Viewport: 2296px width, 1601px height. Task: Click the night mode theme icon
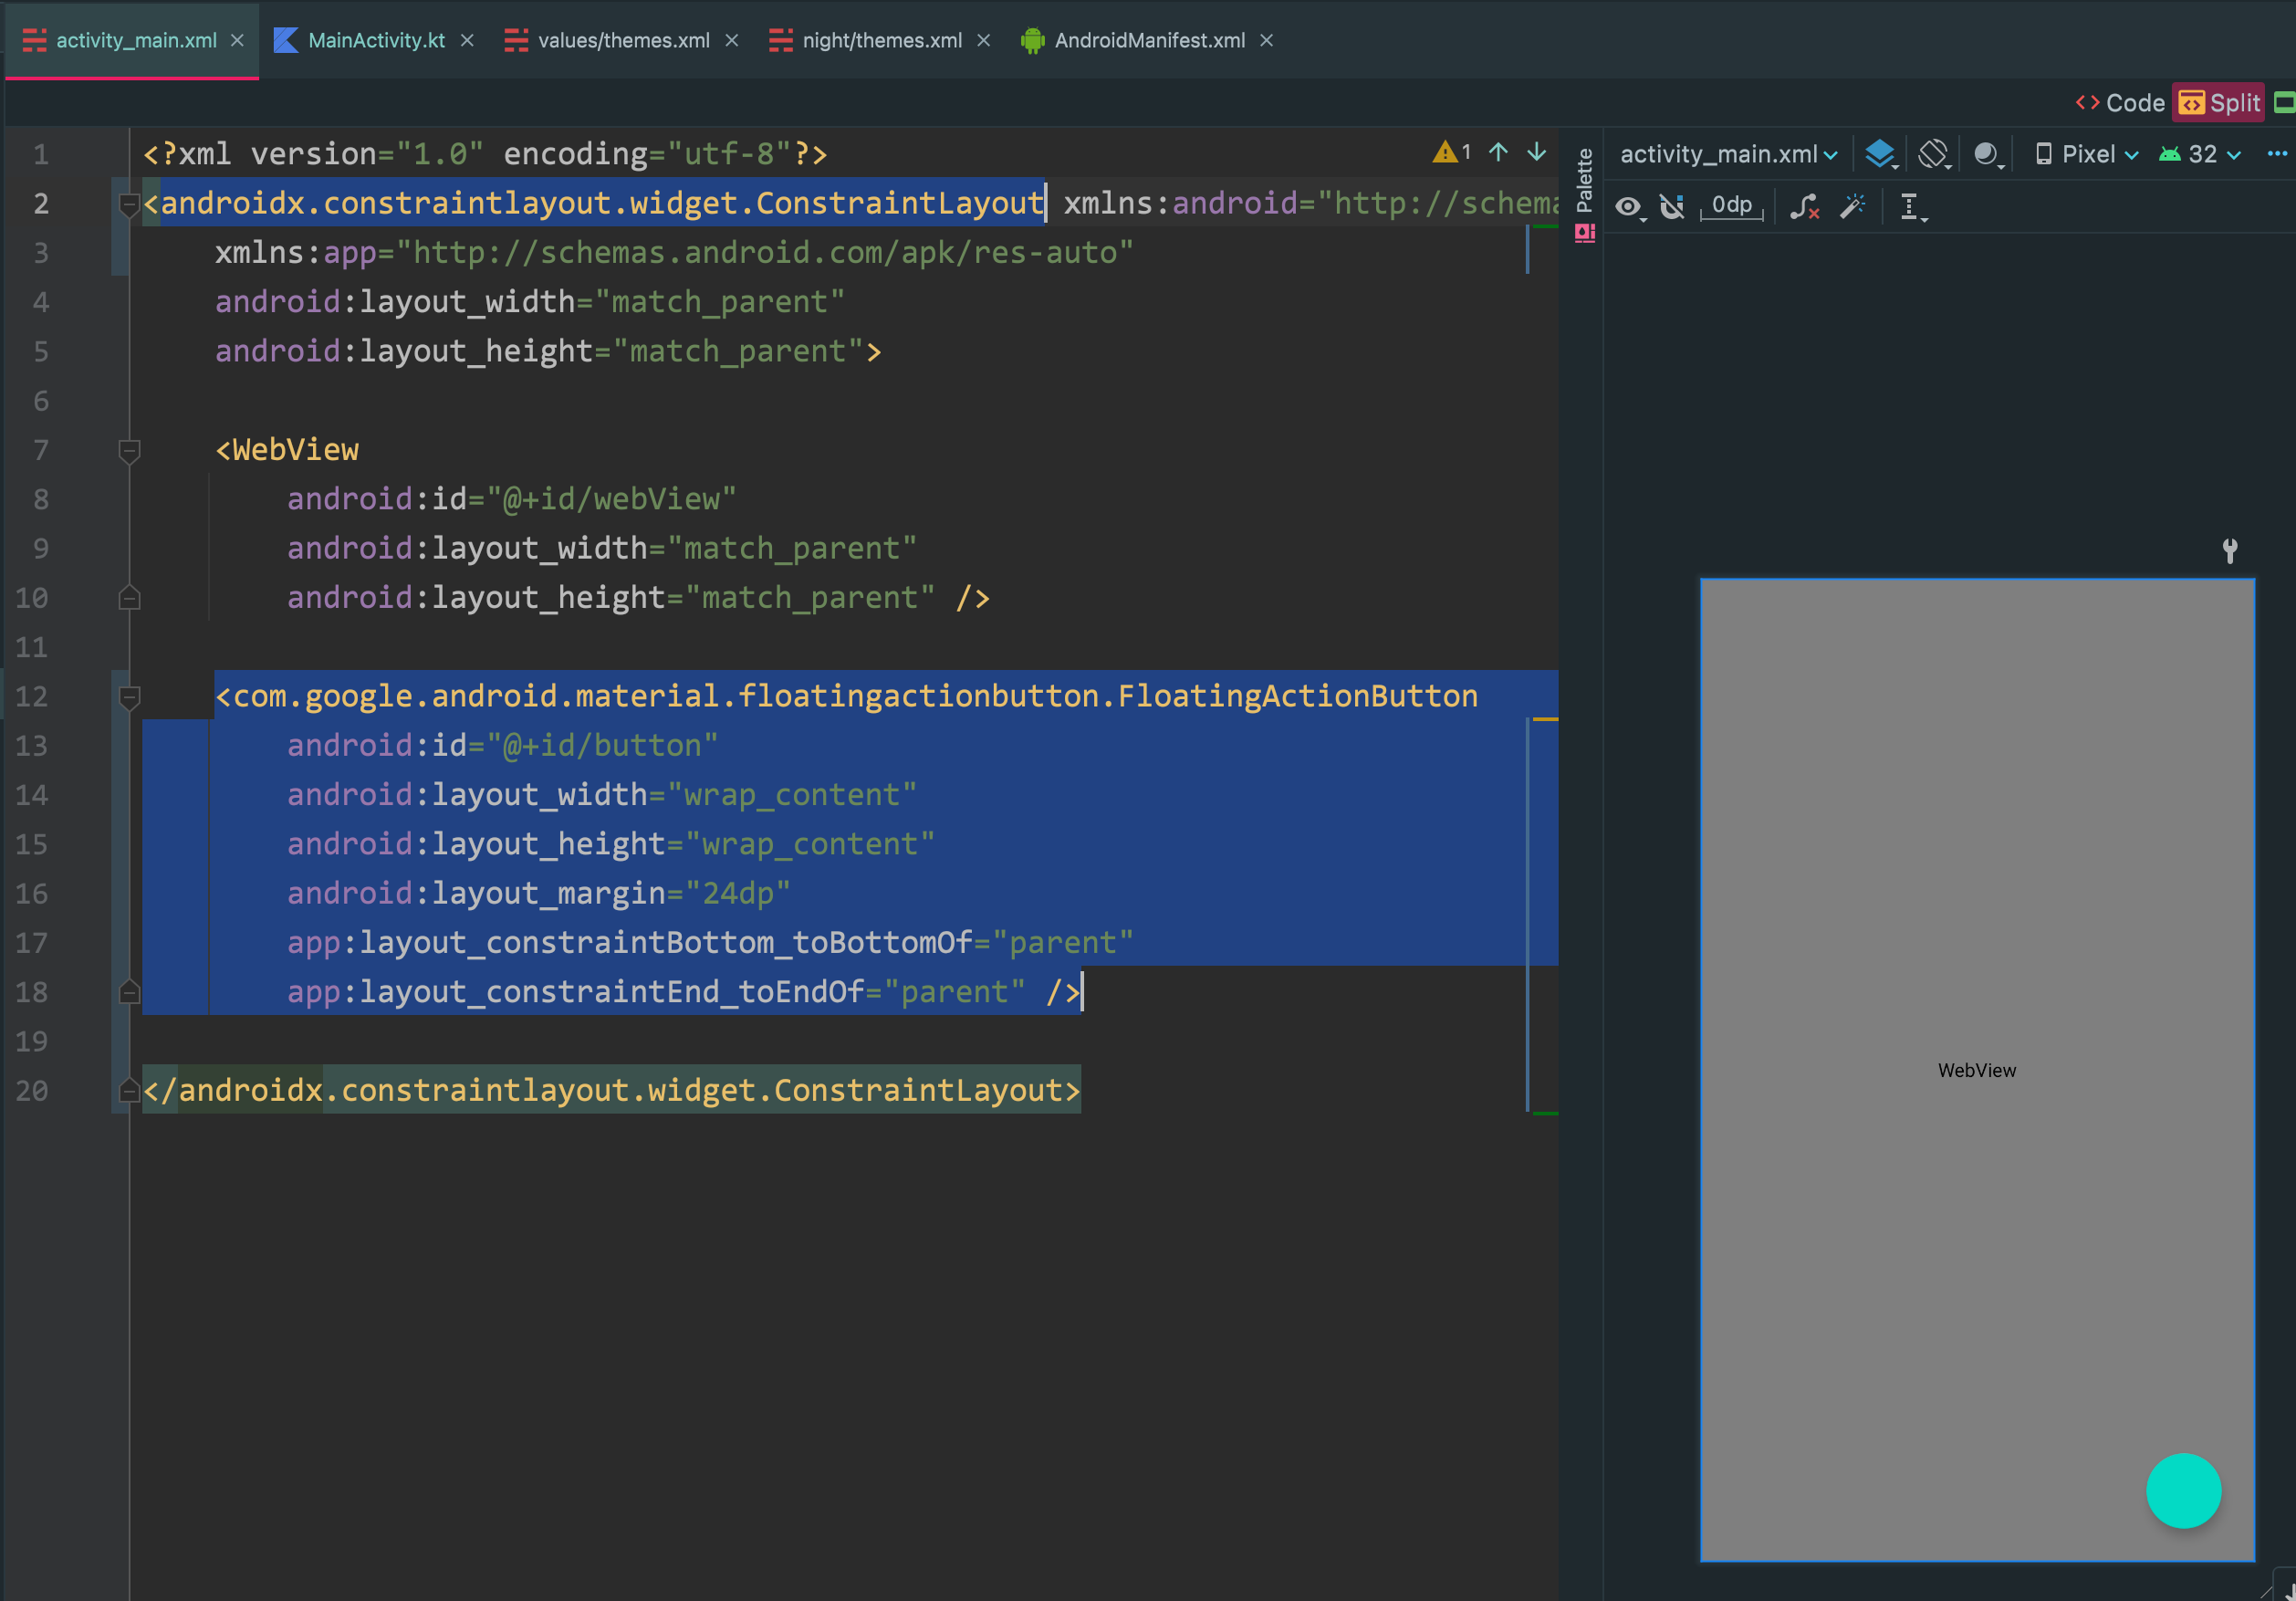coord(1986,154)
